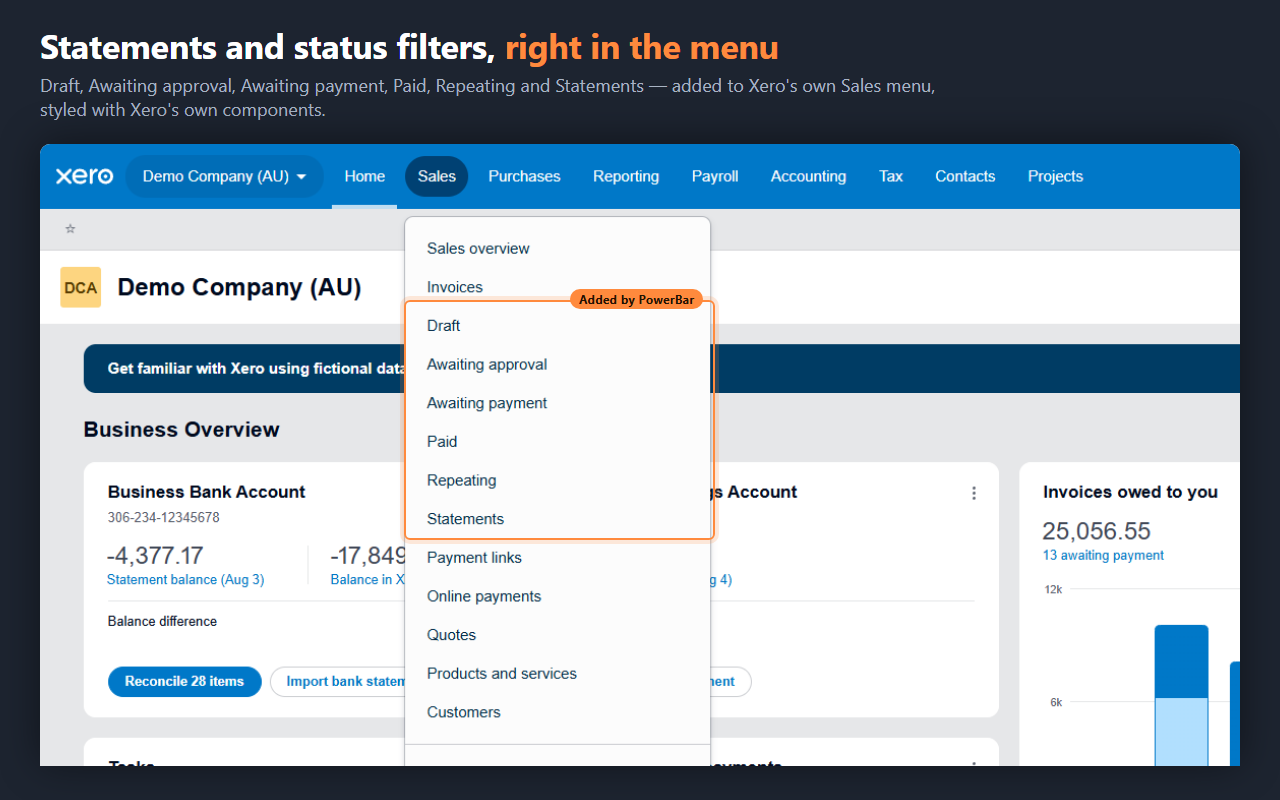Screen dimensions: 1280x800
Task: Open the 13 awaiting payment link
Action: [1103, 556]
